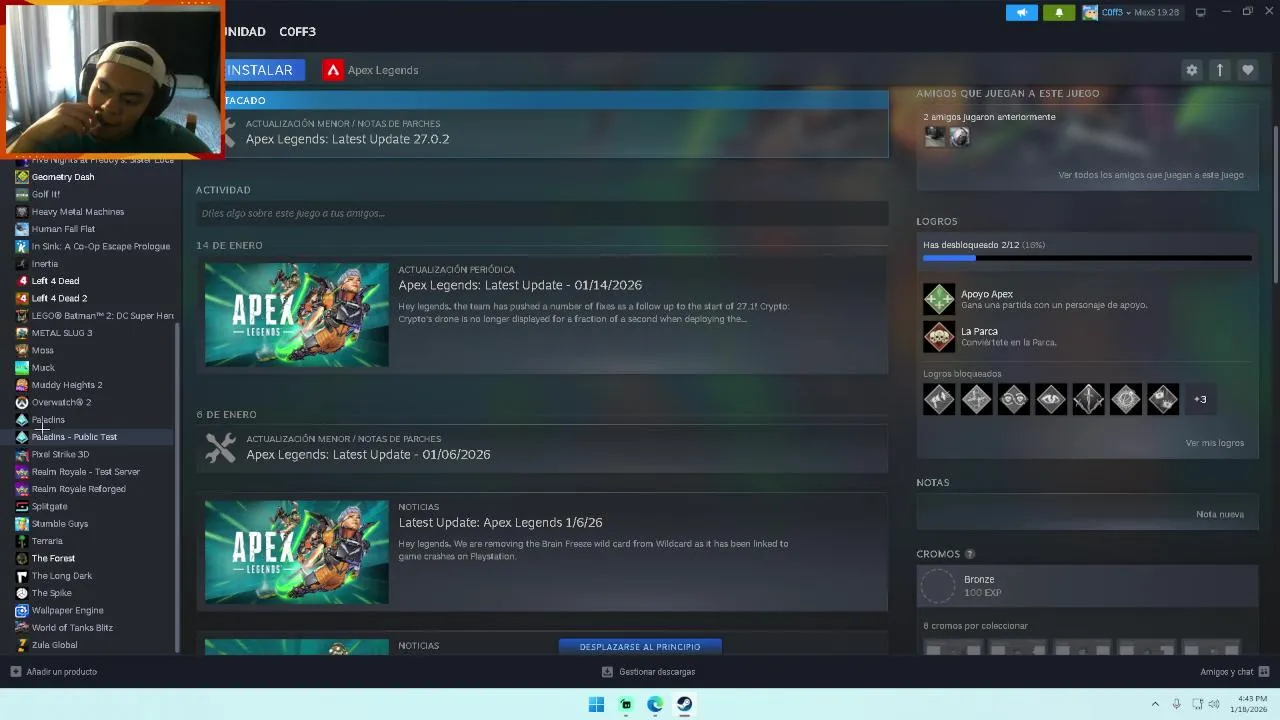Image resolution: width=1280 pixels, height=720 pixels.
Task: Expand the +3 more locked achievements
Action: (1200, 399)
